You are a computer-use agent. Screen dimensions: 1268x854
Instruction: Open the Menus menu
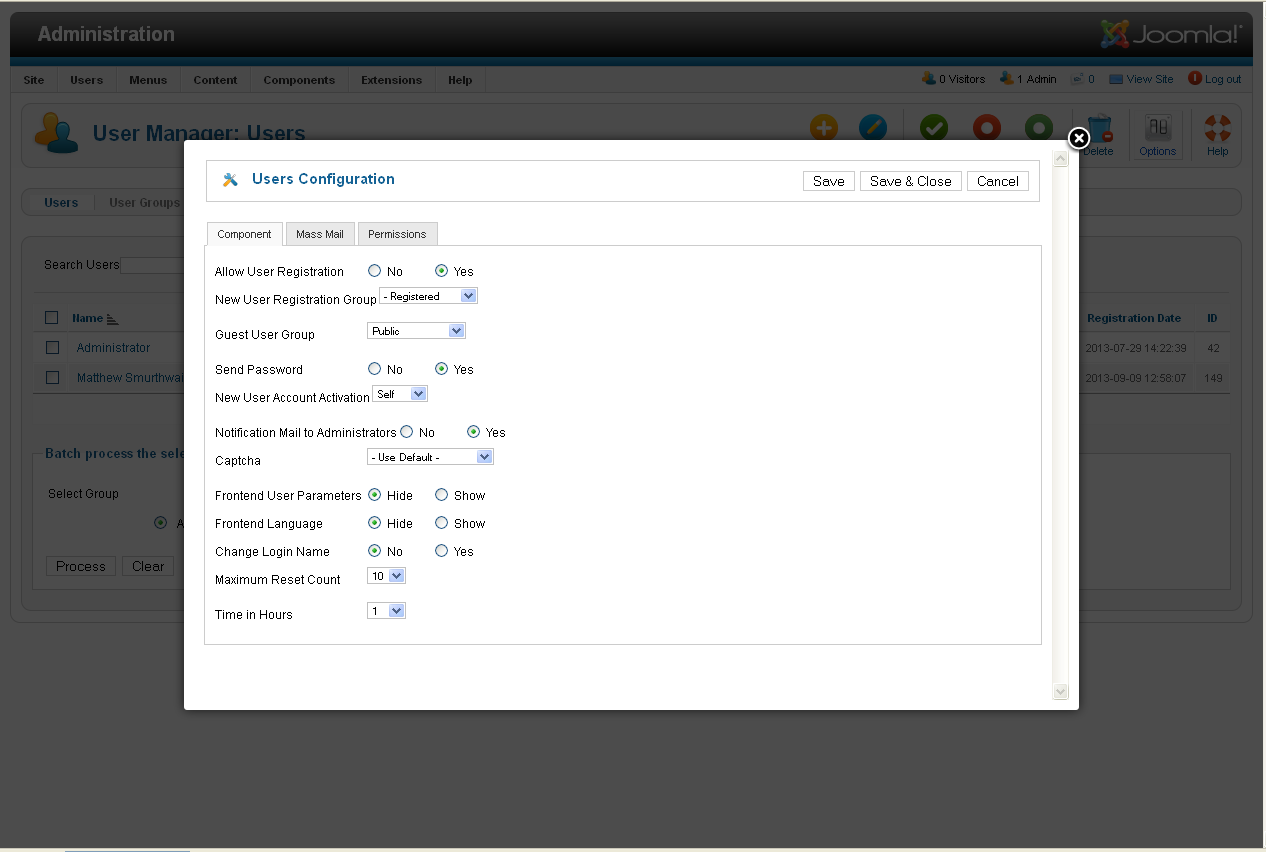click(x=148, y=80)
